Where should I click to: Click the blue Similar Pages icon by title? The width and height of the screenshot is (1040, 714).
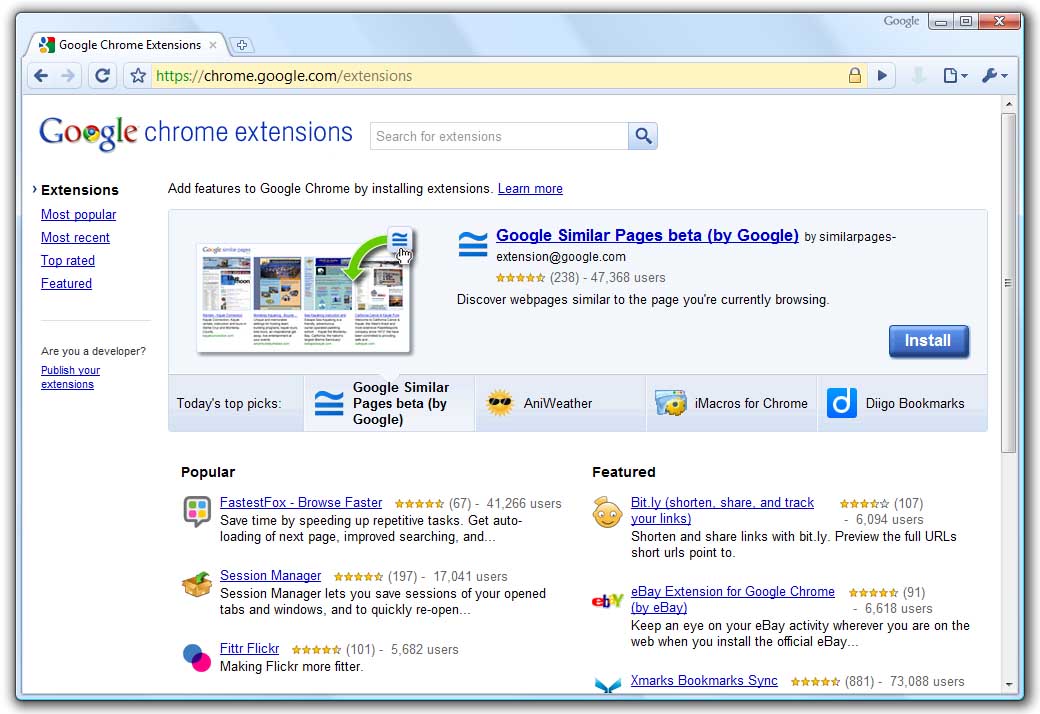pyautogui.click(x=473, y=244)
